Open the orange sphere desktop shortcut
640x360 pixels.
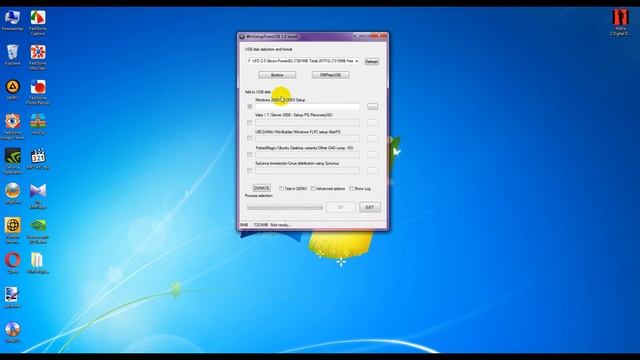pyautogui.click(x=12, y=193)
